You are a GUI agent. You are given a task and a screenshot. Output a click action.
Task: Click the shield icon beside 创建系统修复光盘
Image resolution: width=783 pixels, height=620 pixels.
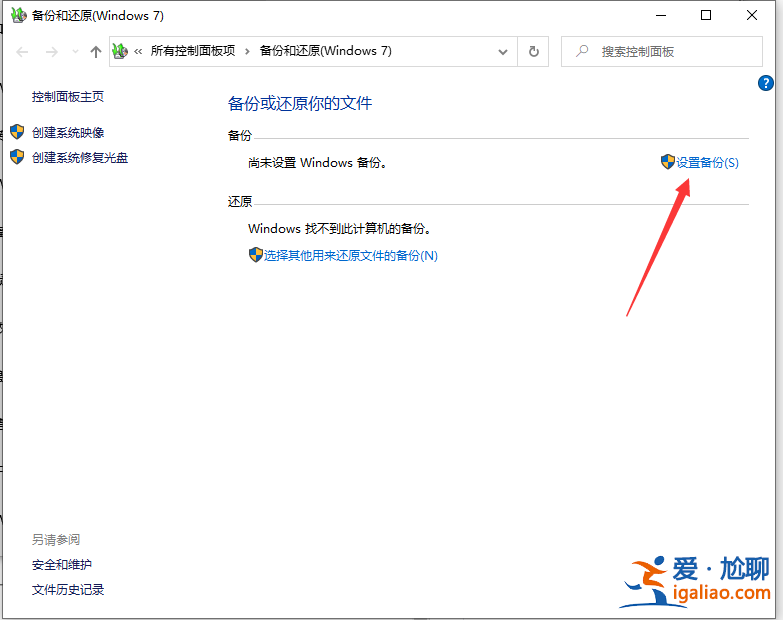coord(17,157)
